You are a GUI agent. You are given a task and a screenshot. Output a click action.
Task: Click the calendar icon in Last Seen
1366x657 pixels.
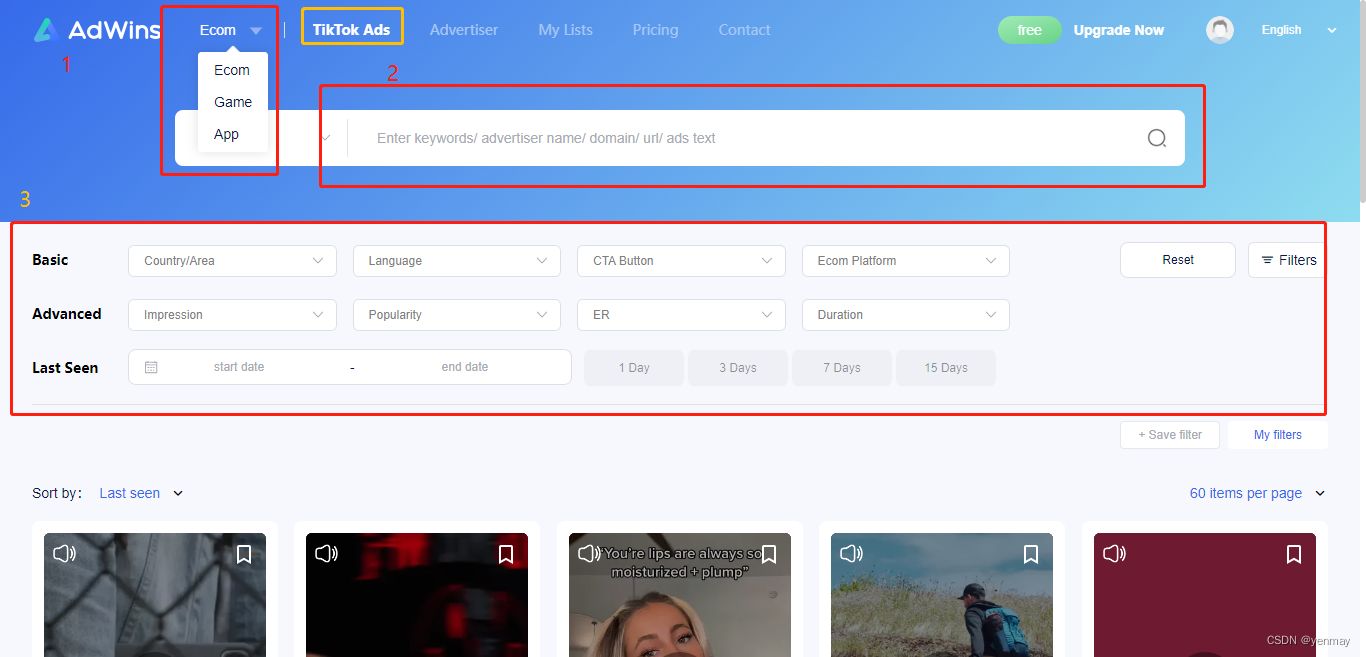coord(151,367)
